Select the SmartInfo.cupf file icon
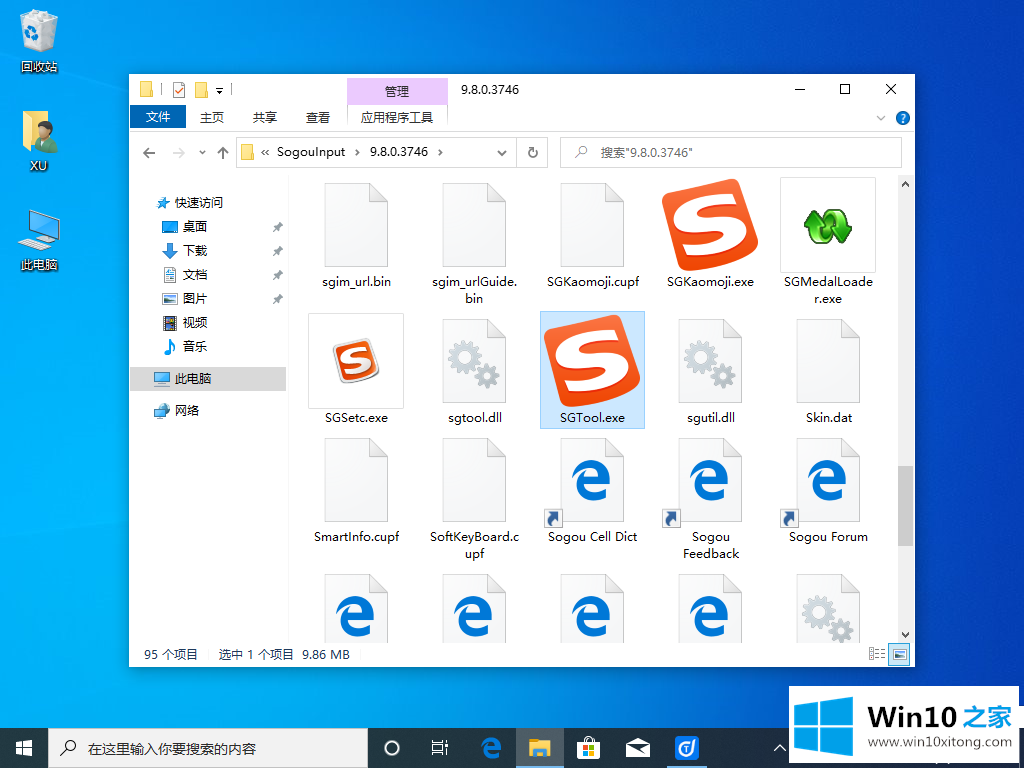The image size is (1024, 768). (x=356, y=480)
